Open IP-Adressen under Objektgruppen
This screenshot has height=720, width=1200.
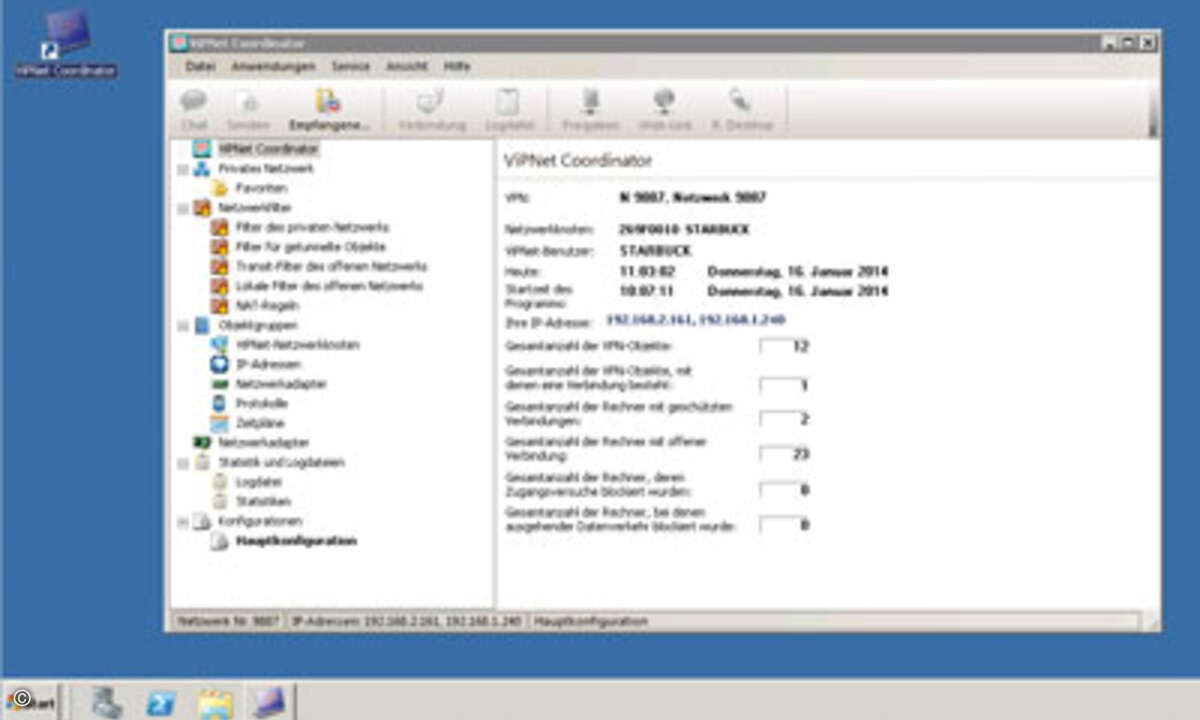[269, 365]
